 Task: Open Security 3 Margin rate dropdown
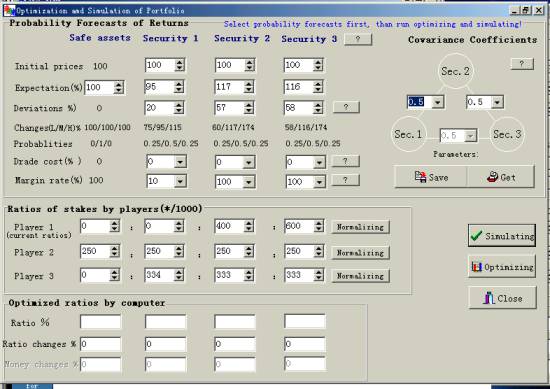(x=319, y=182)
